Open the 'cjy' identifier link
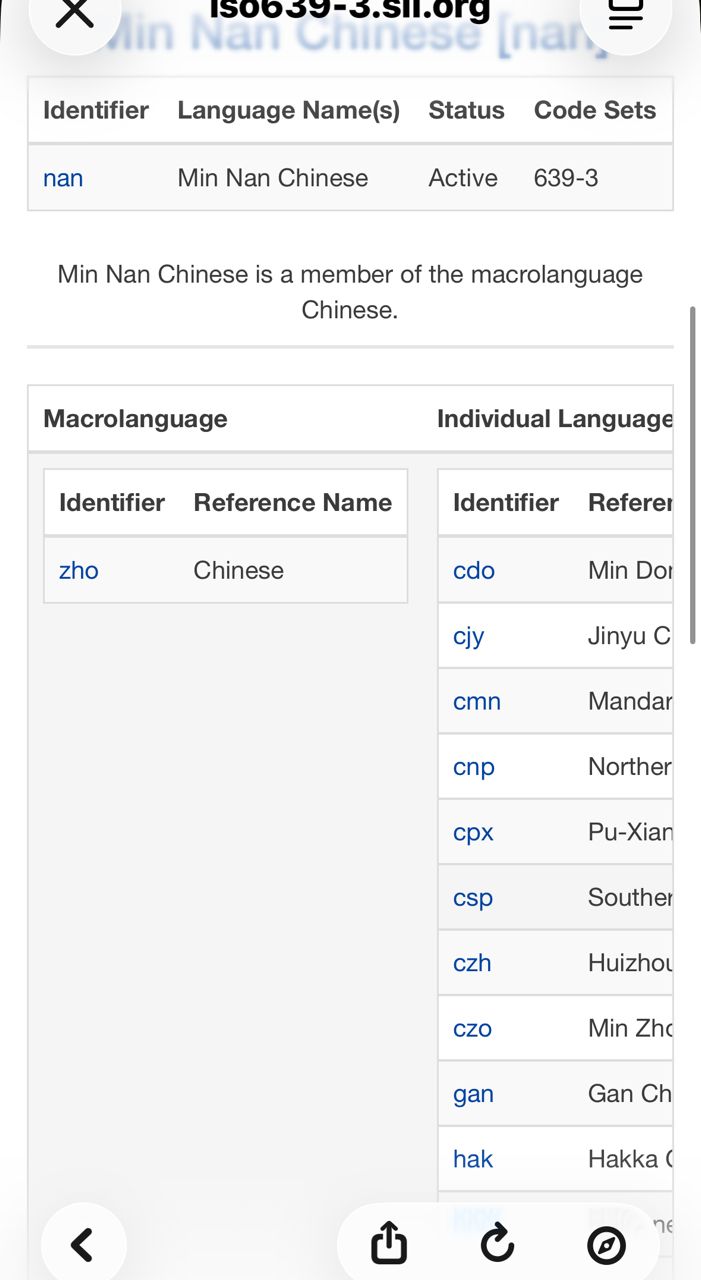The image size is (701, 1280). 469,636
